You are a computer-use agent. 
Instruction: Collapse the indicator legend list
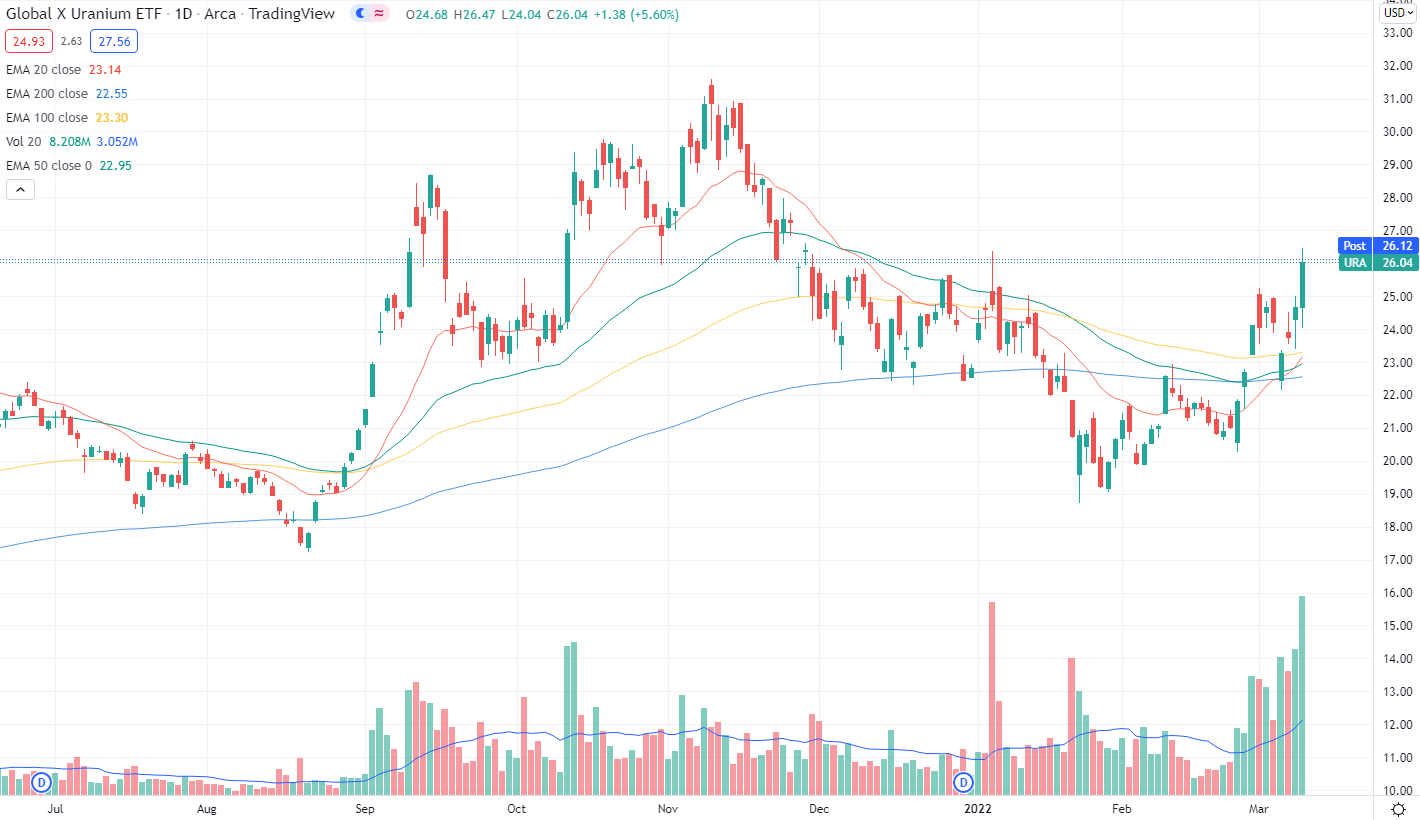click(21, 189)
